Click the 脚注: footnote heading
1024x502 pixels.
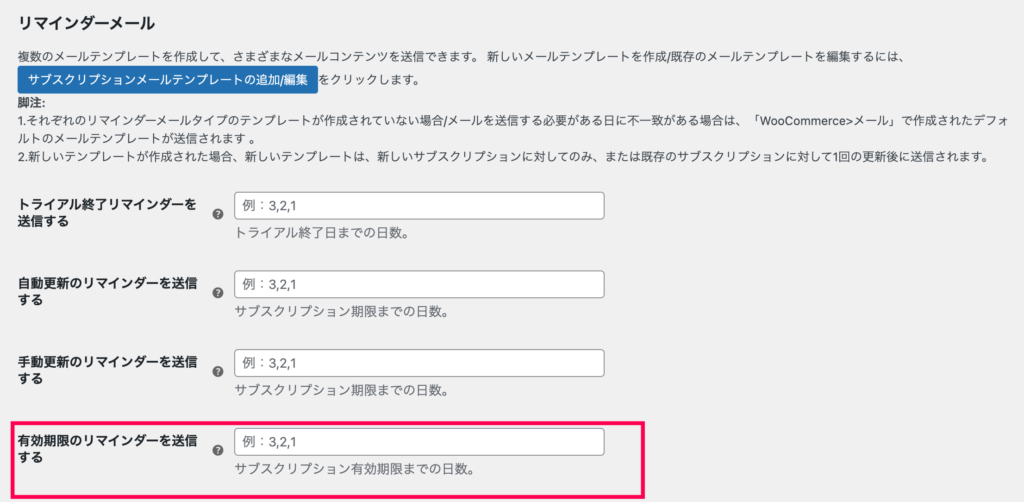[31, 102]
